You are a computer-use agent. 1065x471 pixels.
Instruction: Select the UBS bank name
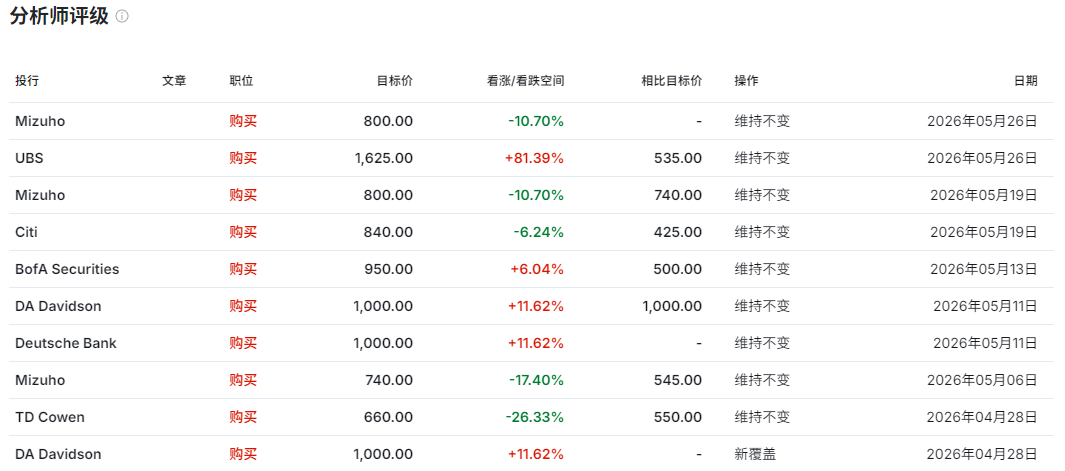(x=29, y=158)
